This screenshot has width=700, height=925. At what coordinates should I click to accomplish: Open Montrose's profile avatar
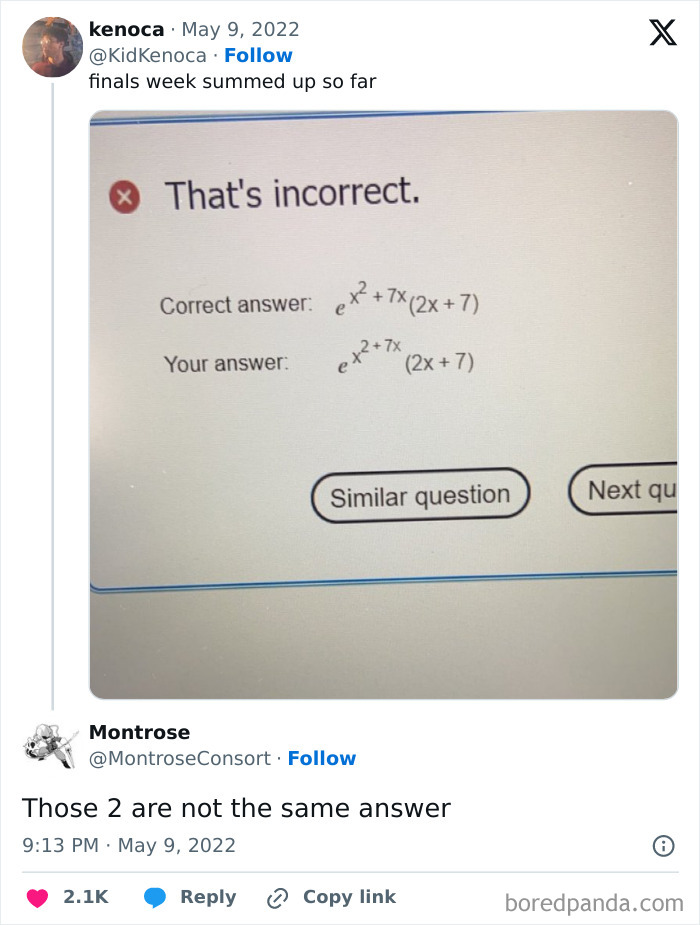click(x=51, y=747)
